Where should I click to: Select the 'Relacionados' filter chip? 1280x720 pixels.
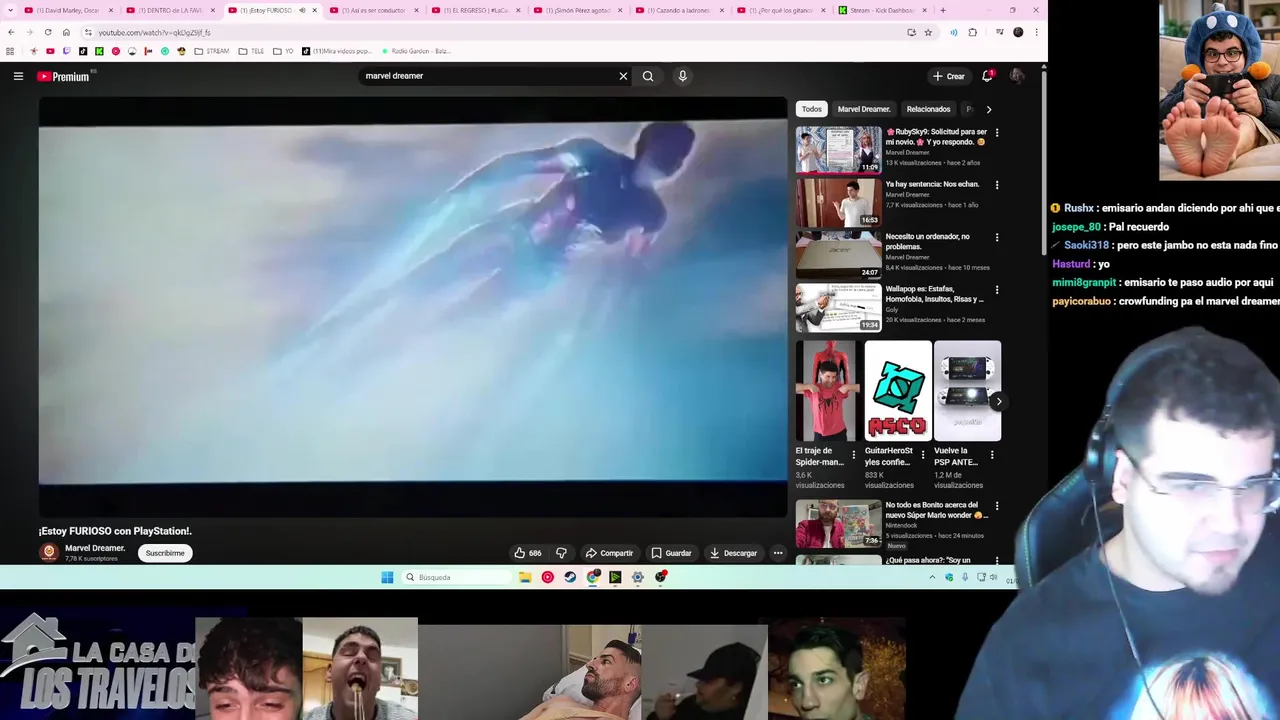928,109
